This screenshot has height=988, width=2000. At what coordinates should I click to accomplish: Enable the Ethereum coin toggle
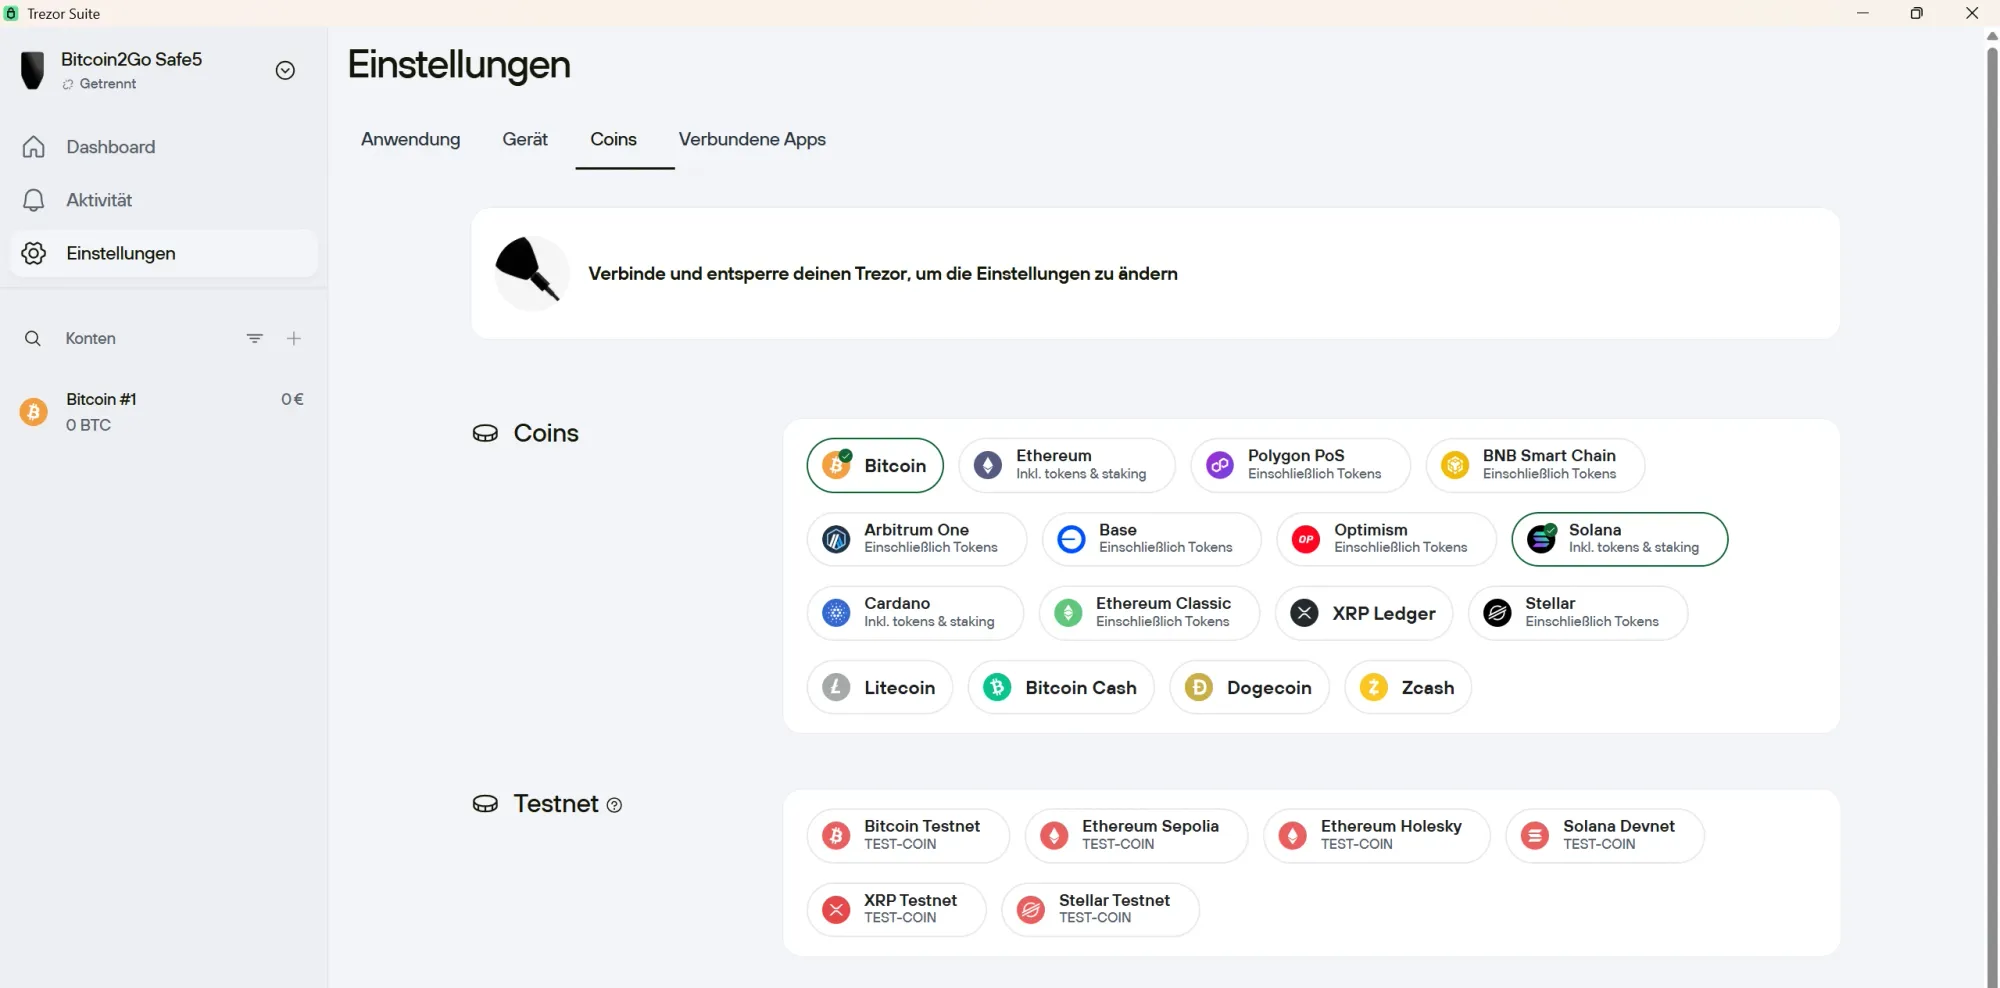pyautogui.click(x=1066, y=465)
